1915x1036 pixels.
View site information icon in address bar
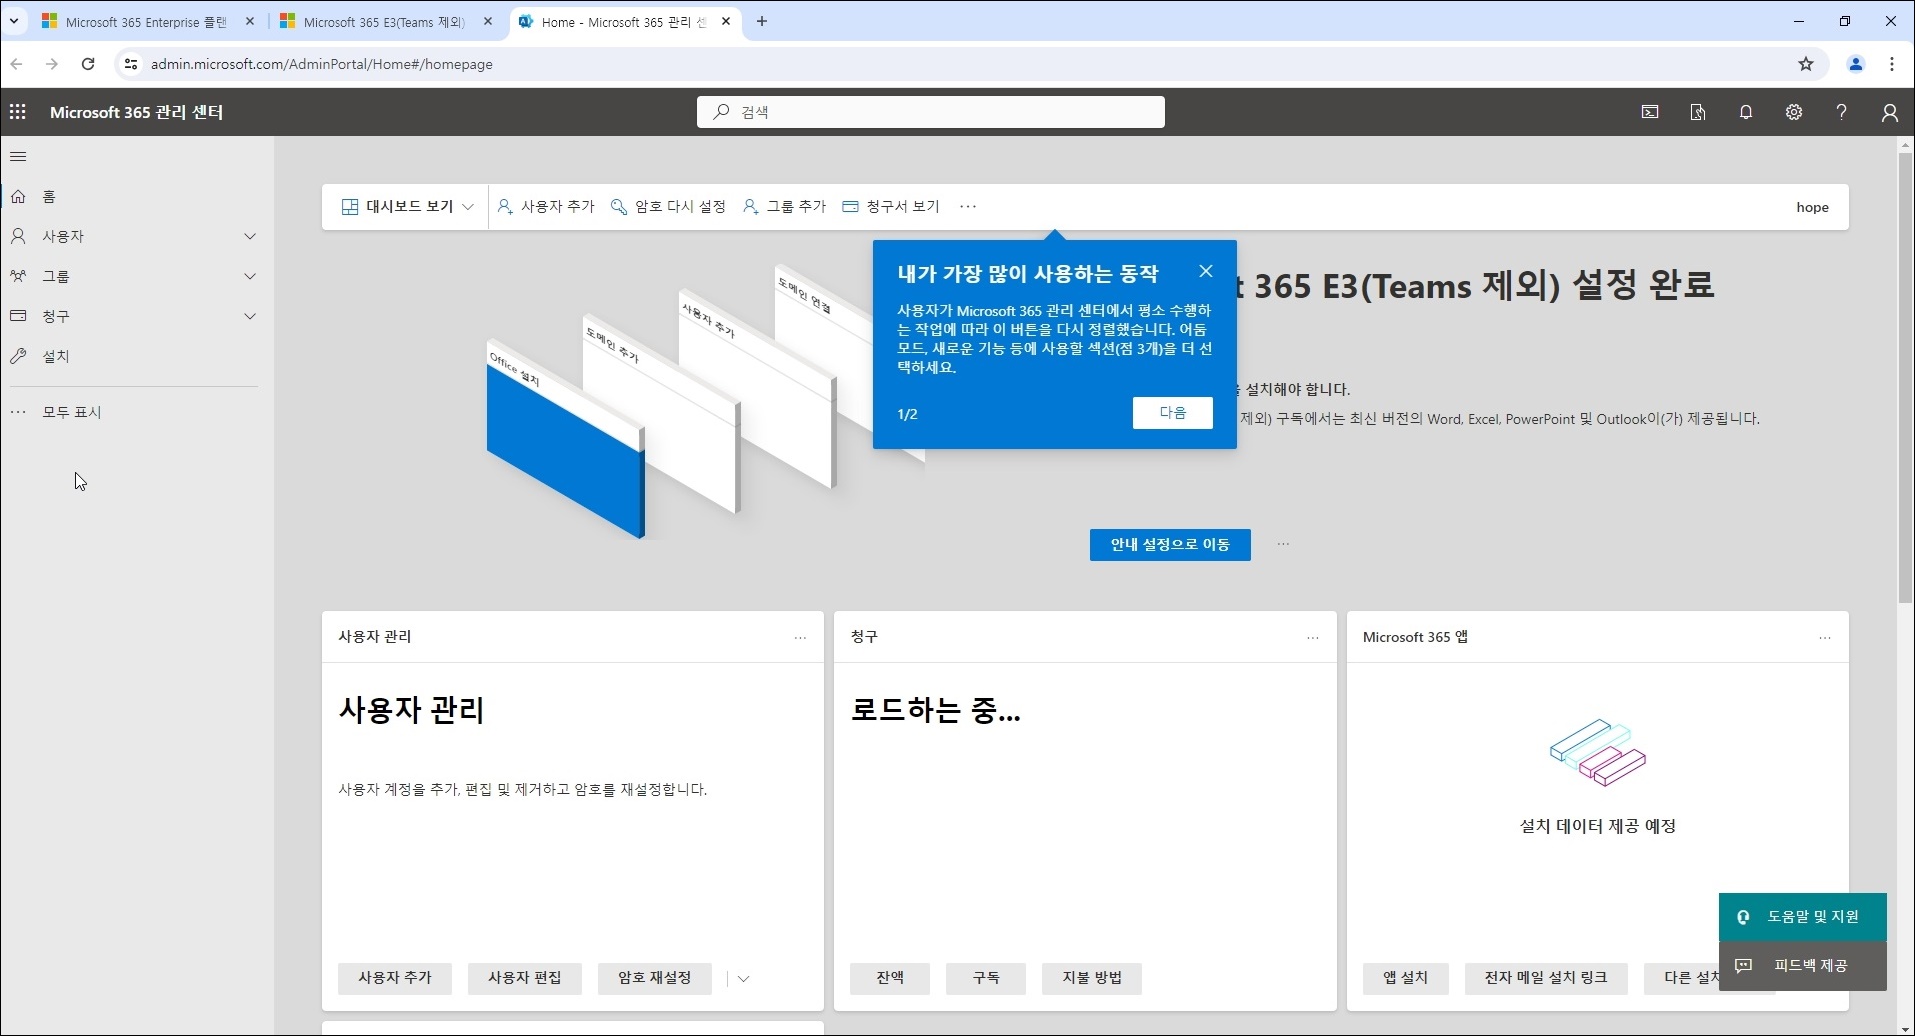point(131,64)
